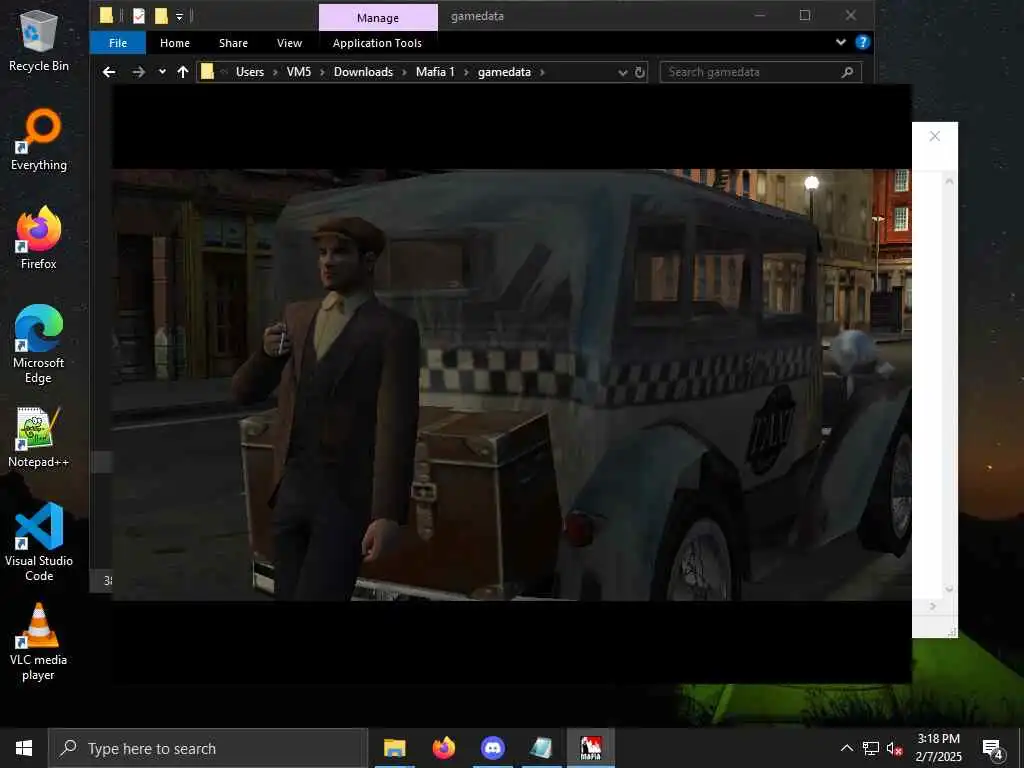
Task: Navigate to Downloads in the breadcrumb
Action: click(363, 72)
